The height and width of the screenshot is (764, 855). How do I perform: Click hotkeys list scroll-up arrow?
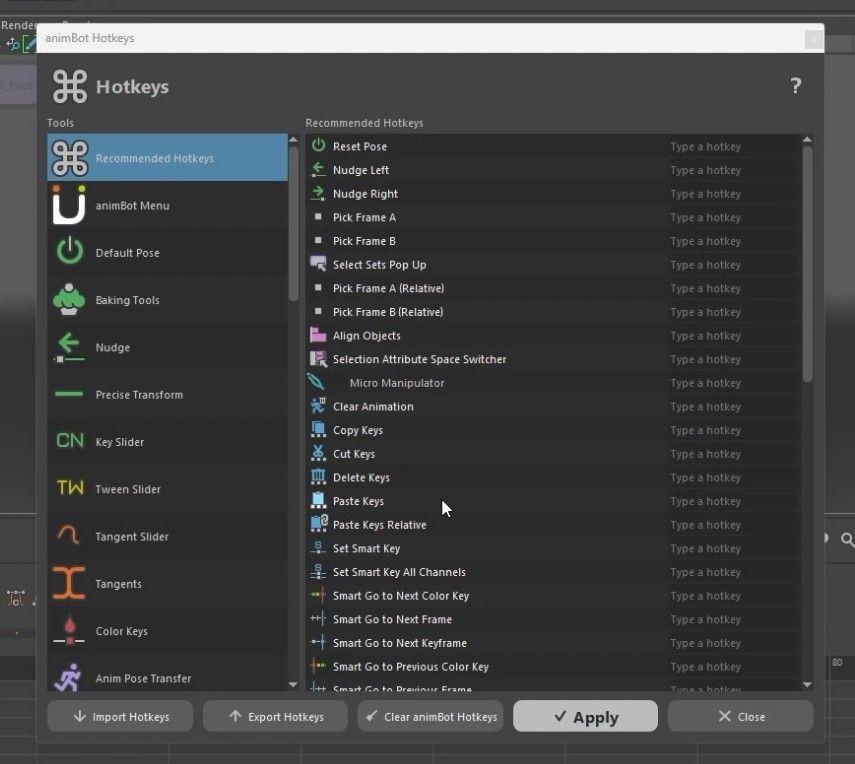pyautogui.click(x=807, y=140)
